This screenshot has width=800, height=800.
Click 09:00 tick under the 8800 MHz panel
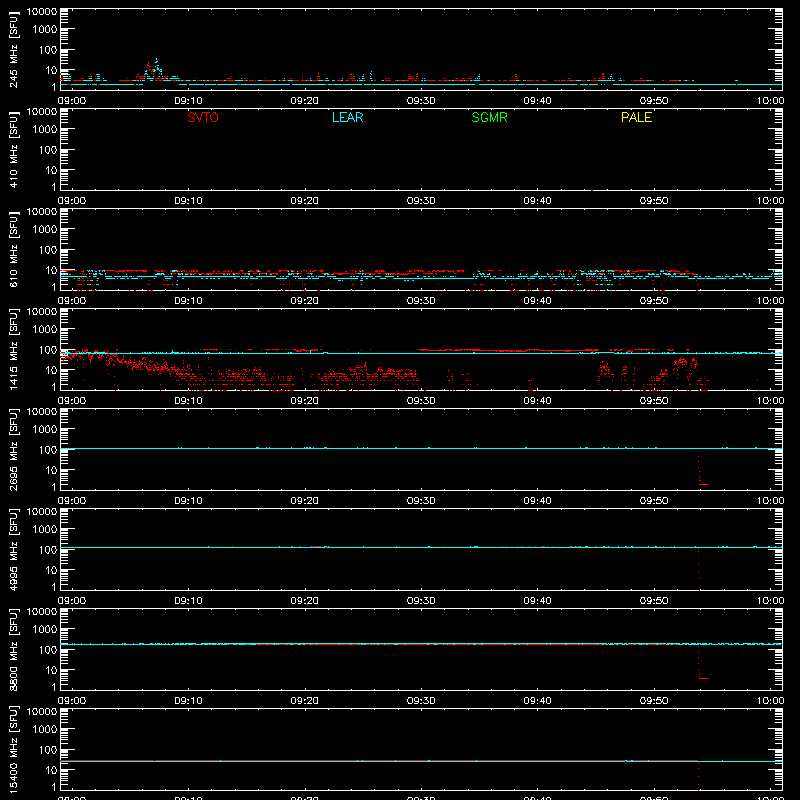point(71,701)
